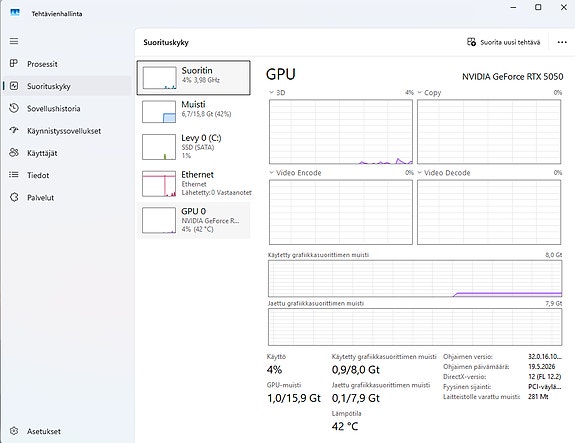Go to Prosessit page

[67, 64]
